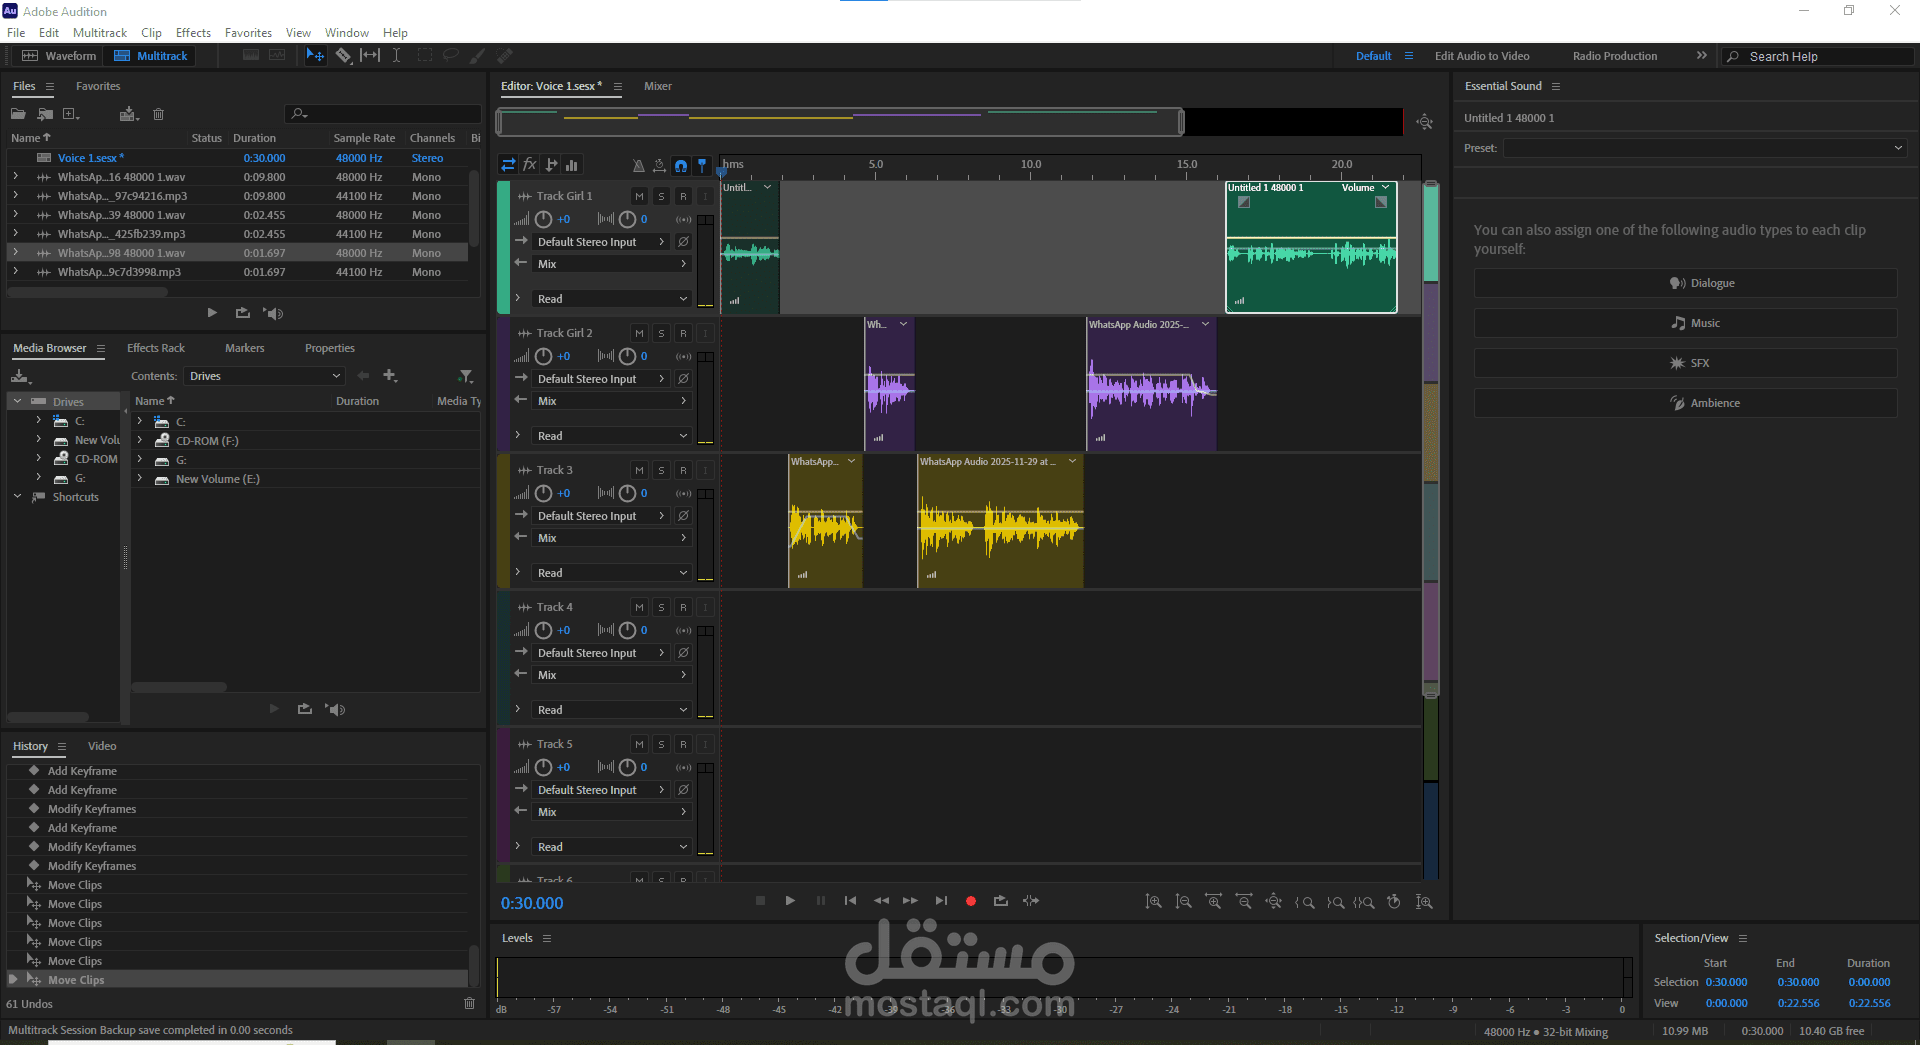The width and height of the screenshot is (1920, 1045).
Task: Click the red Record button in transport
Action: pyautogui.click(x=970, y=901)
